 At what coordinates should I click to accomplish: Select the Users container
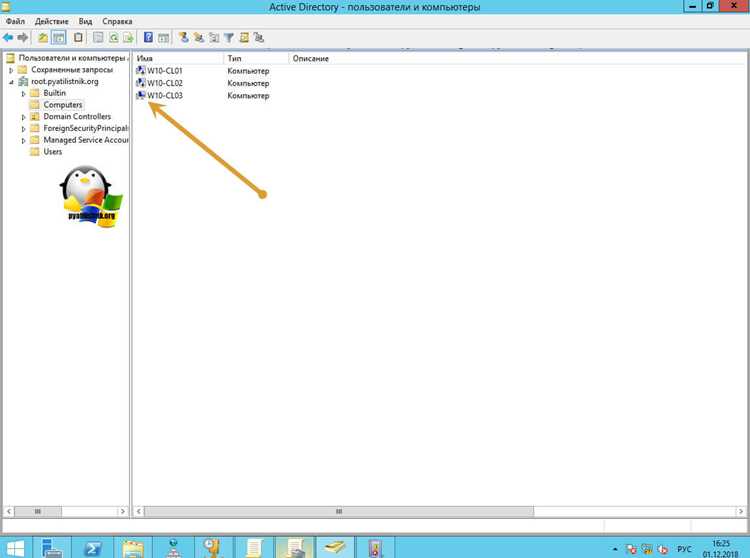[53, 152]
